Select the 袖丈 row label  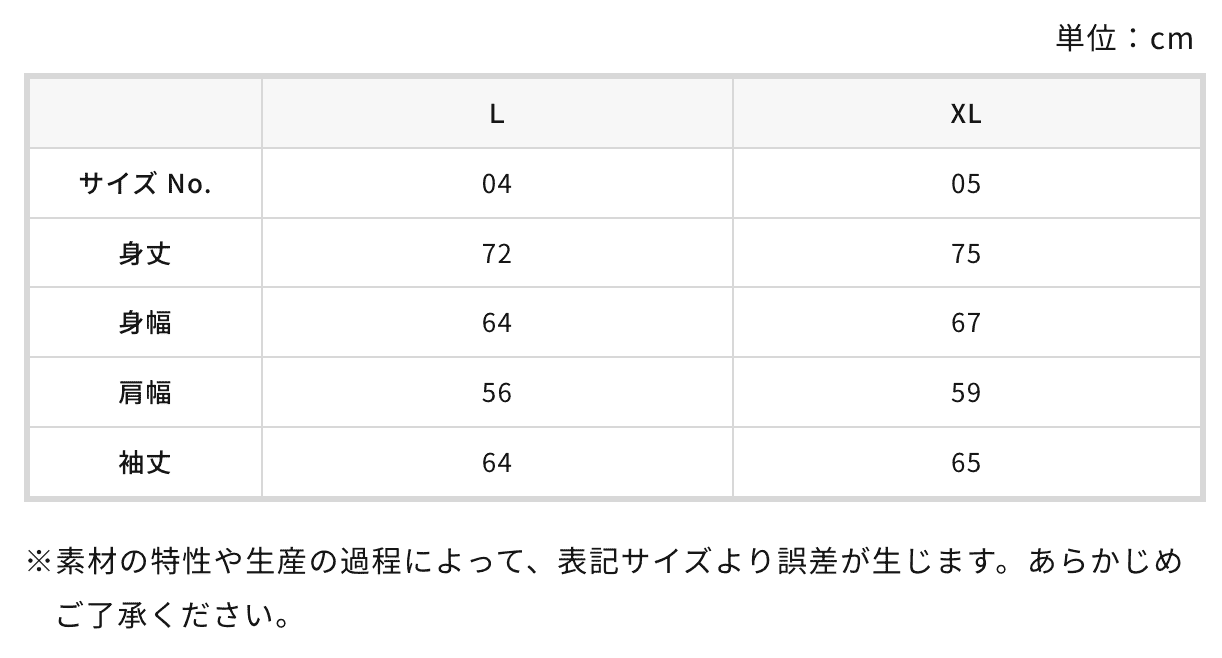pos(145,463)
